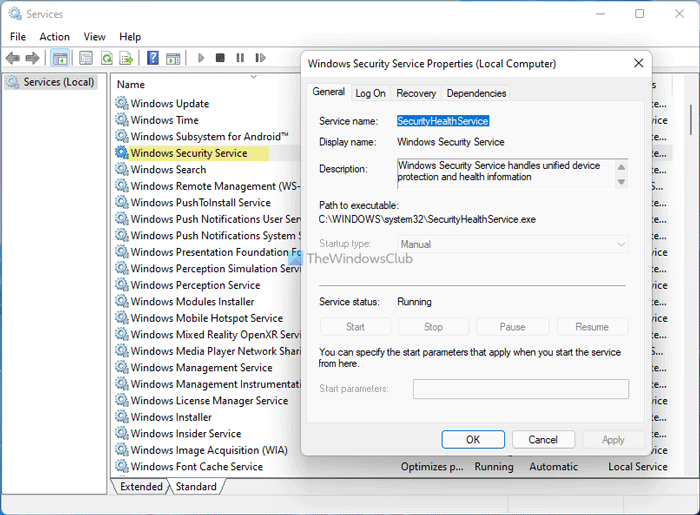Screen dimensions: 700x515
Task: Open the View menu
Action: [95, 37]
